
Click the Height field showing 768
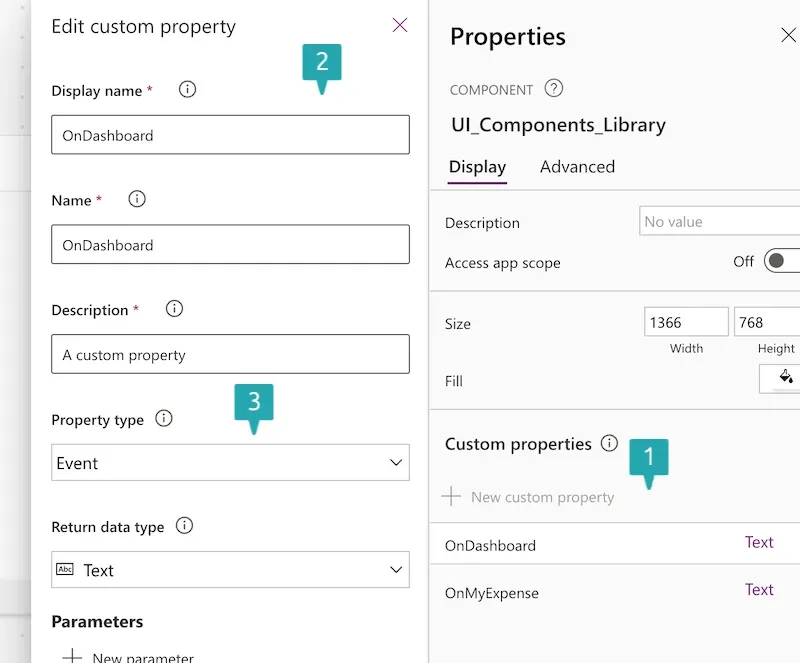pos(767,322)
